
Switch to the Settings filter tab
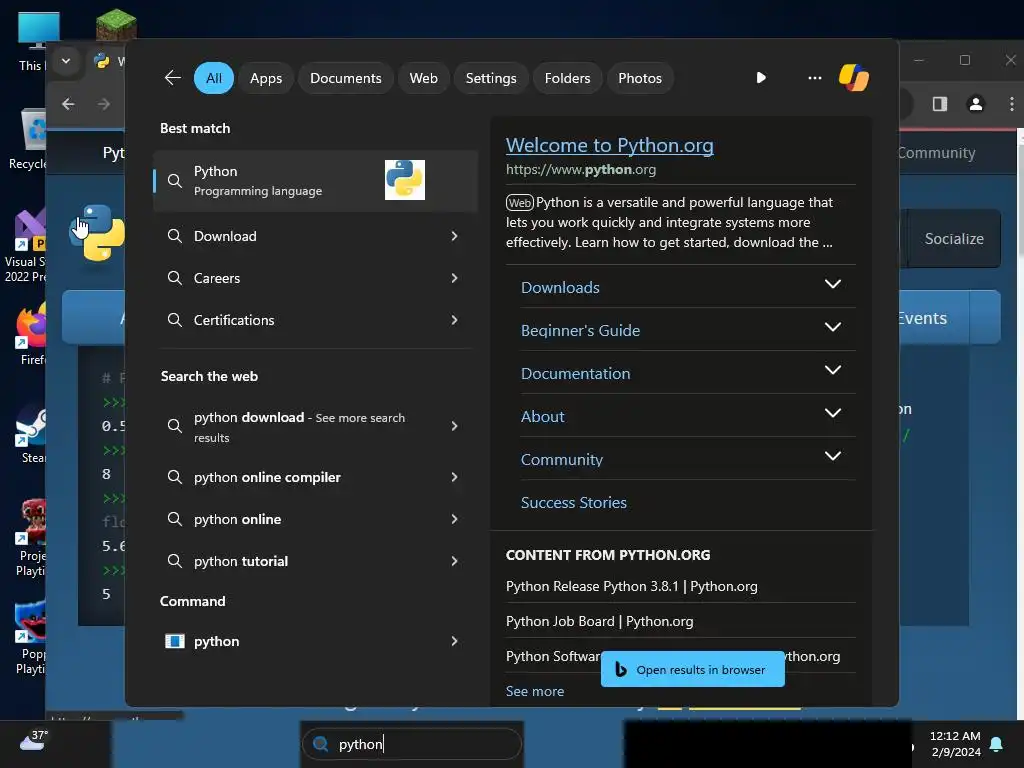(490, 78)
